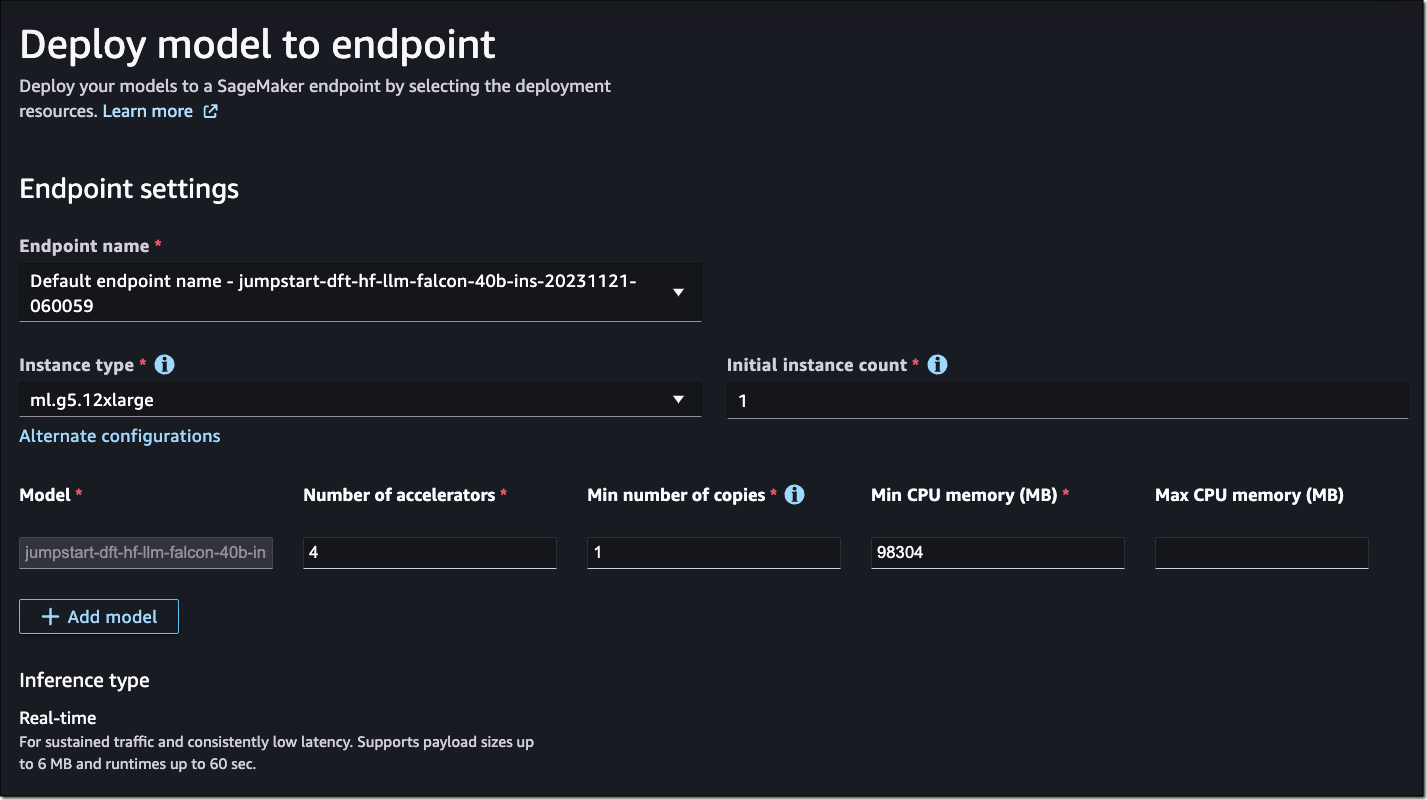Image resolution: width=1427 pixels, height=800 pixels.
Task: Open the Initial instance count info tooltip
Action: (937, 364)
